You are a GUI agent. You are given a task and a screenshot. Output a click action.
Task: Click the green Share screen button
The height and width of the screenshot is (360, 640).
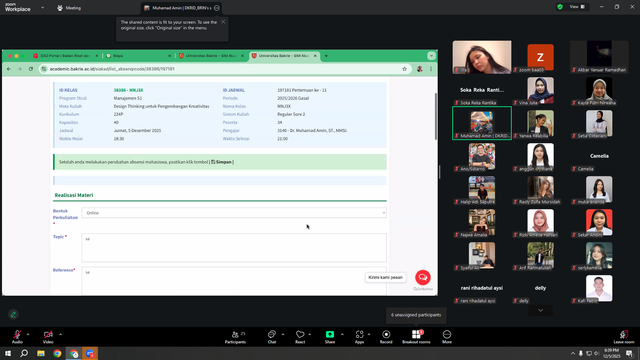pos(330,337)
